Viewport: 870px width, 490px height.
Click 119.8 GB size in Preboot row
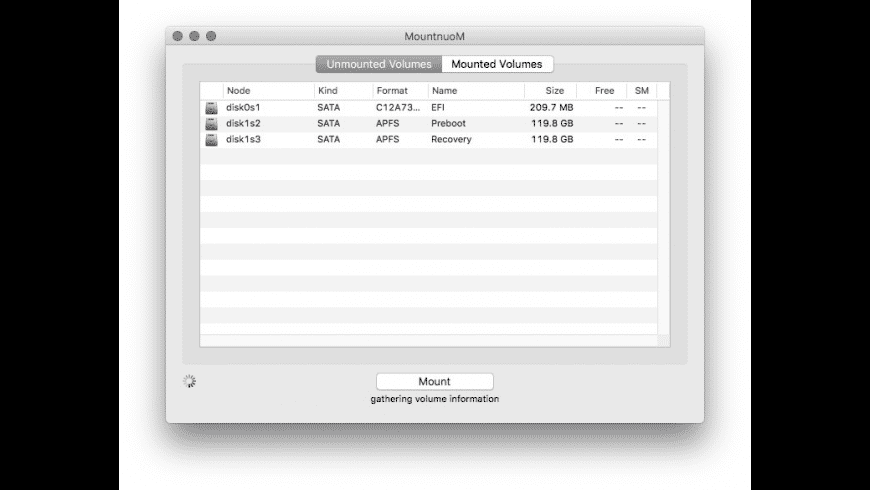coord(552,123)
